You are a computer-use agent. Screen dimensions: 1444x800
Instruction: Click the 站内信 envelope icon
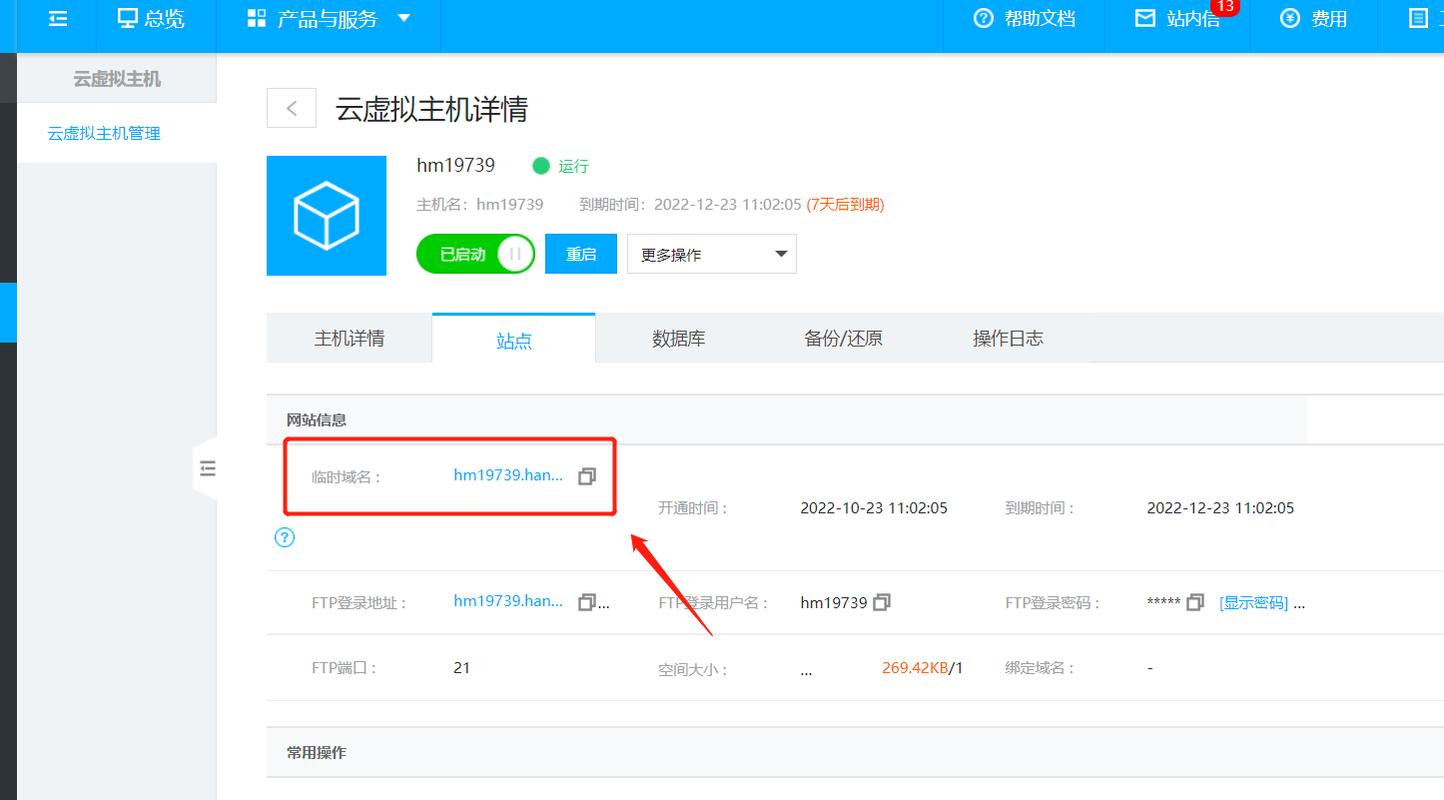1145,18
